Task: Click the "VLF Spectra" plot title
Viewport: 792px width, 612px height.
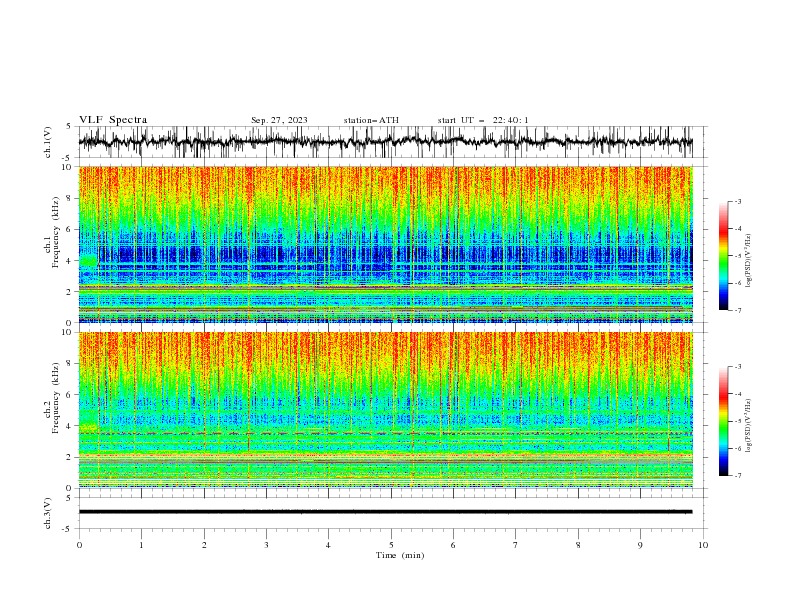Action: click(x=113, y=120)
